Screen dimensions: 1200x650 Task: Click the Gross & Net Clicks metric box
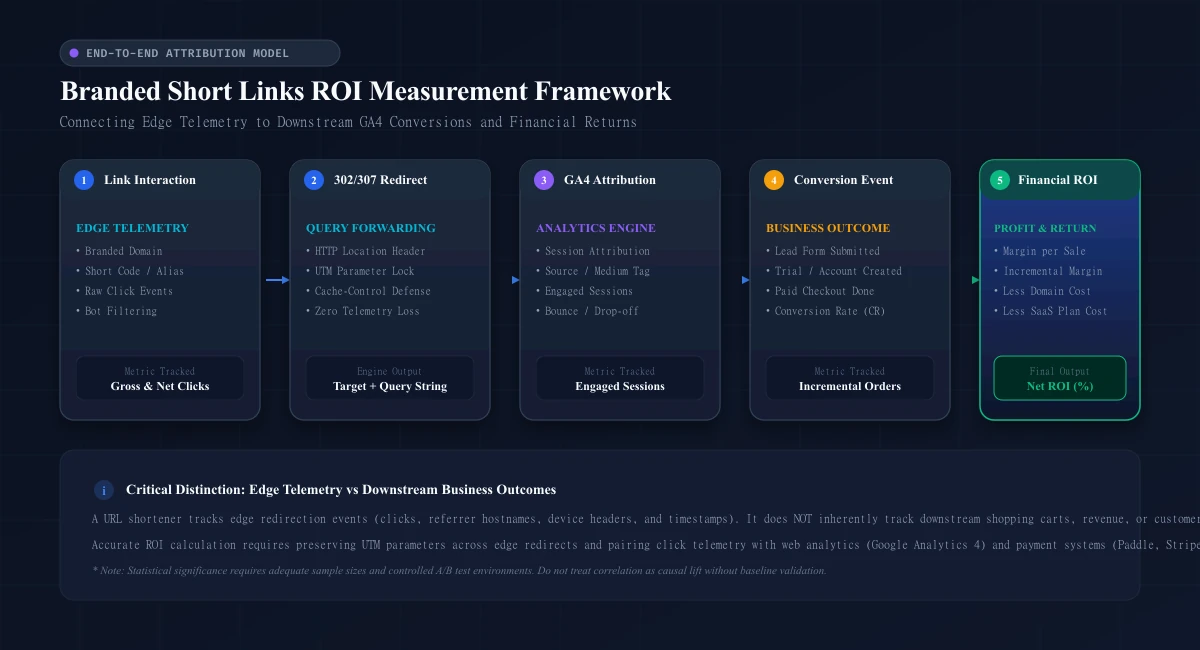160,378
